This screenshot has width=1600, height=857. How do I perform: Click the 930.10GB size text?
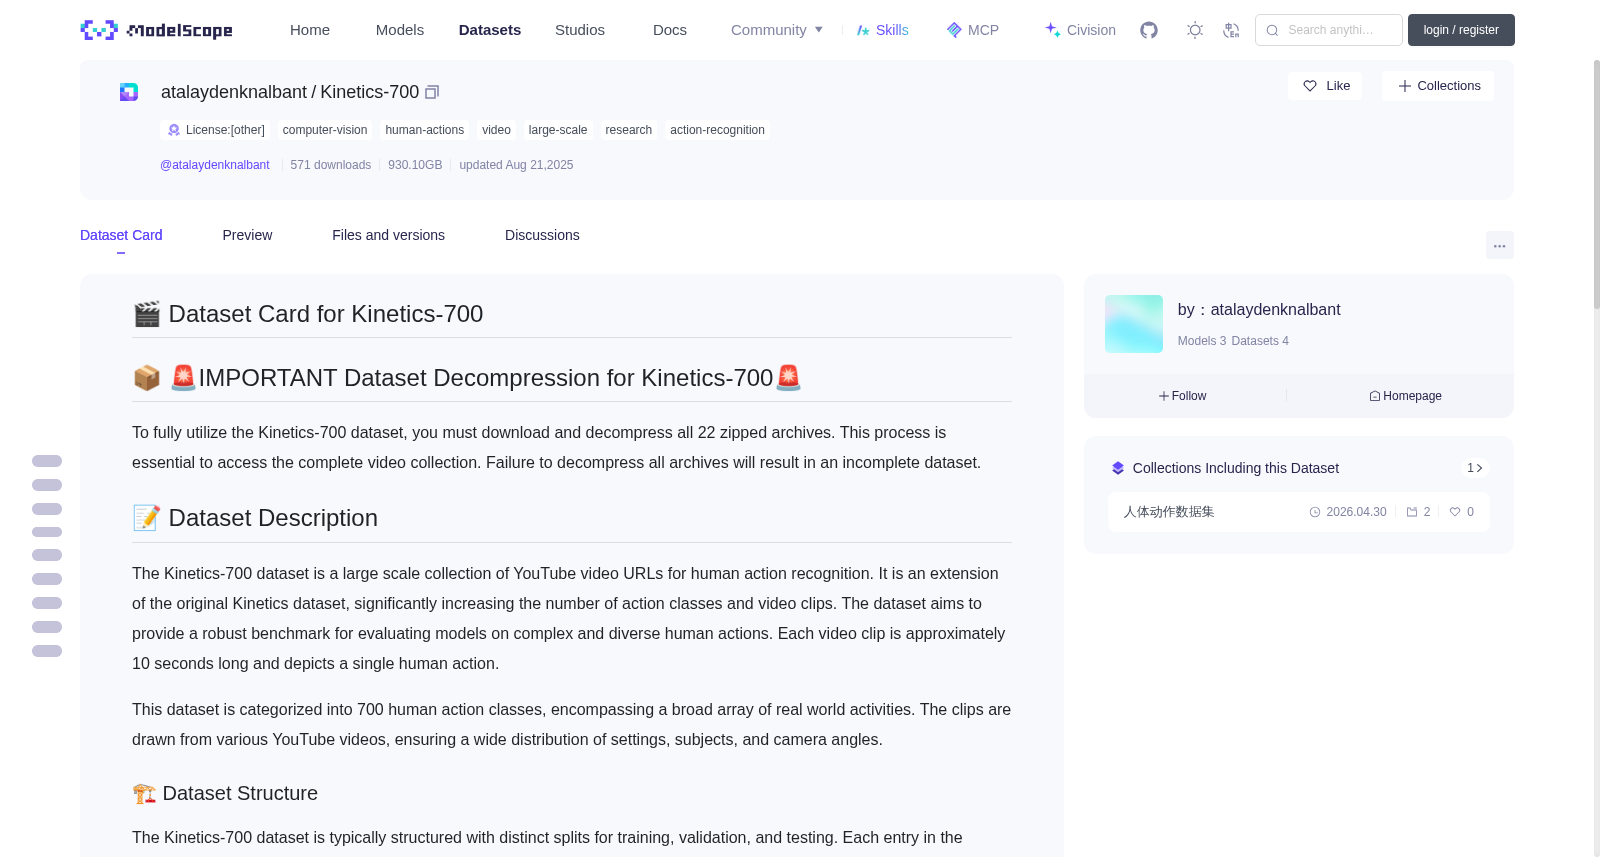415,165
